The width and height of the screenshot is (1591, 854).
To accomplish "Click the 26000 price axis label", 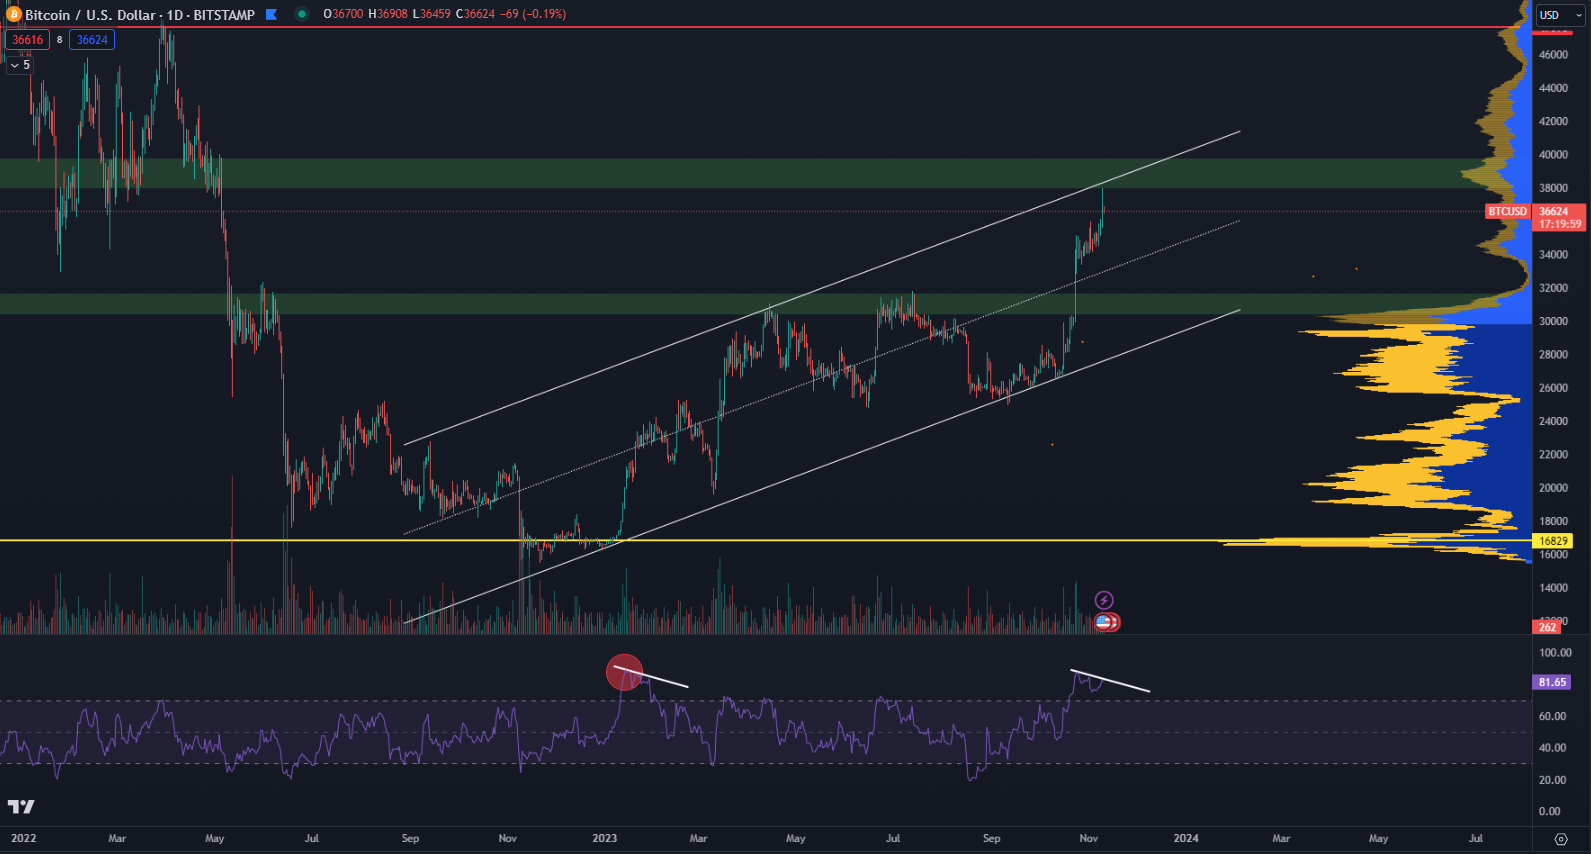I will click(1553, 388).
